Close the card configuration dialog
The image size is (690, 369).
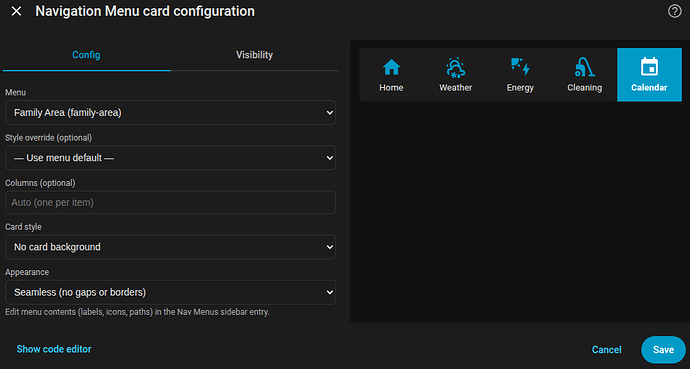pyautogui.click(x=16, y=11)
